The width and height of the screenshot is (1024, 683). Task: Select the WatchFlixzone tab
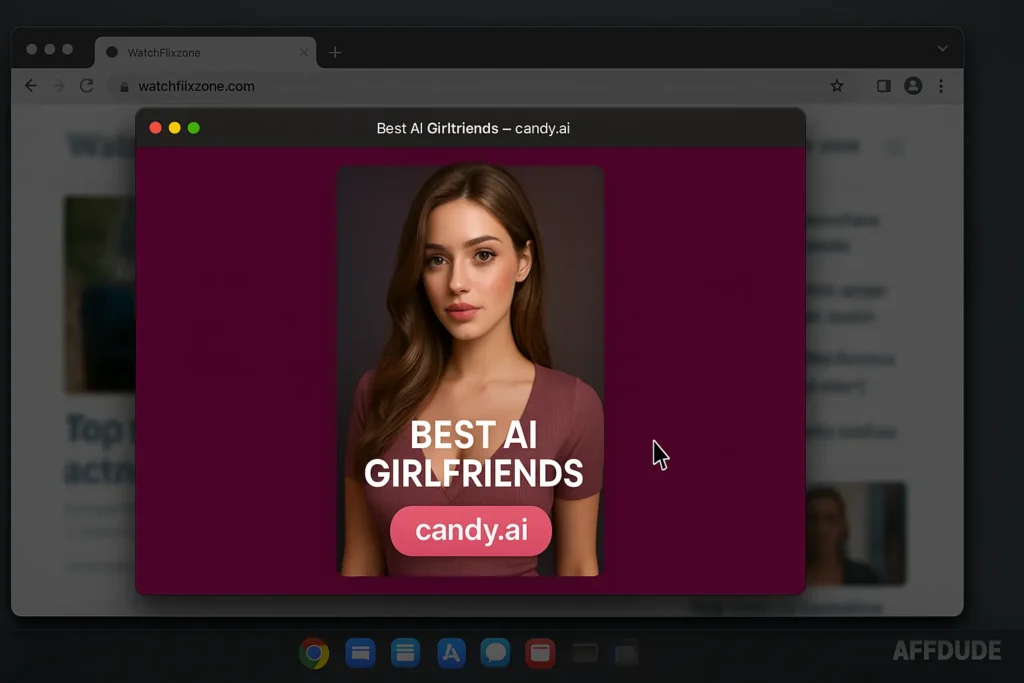205,52
